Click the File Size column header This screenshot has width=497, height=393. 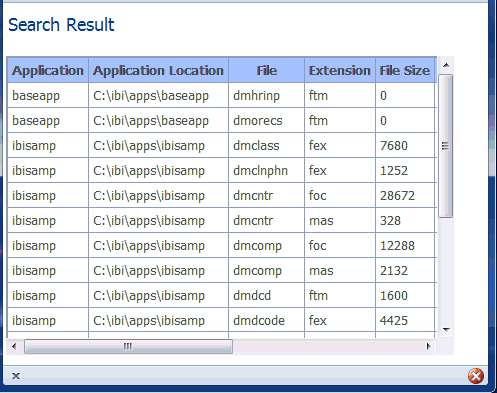pos(405,70)
